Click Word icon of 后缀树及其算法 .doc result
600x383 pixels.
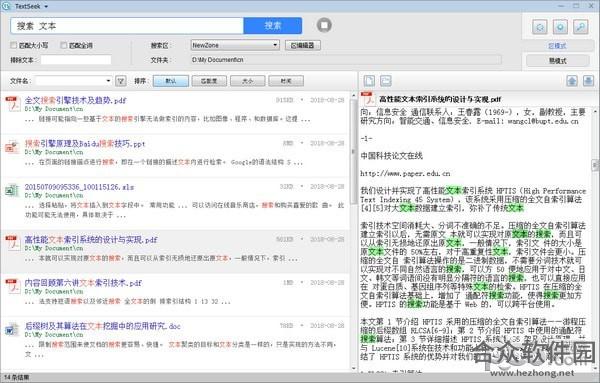click(x=13, y=329)
